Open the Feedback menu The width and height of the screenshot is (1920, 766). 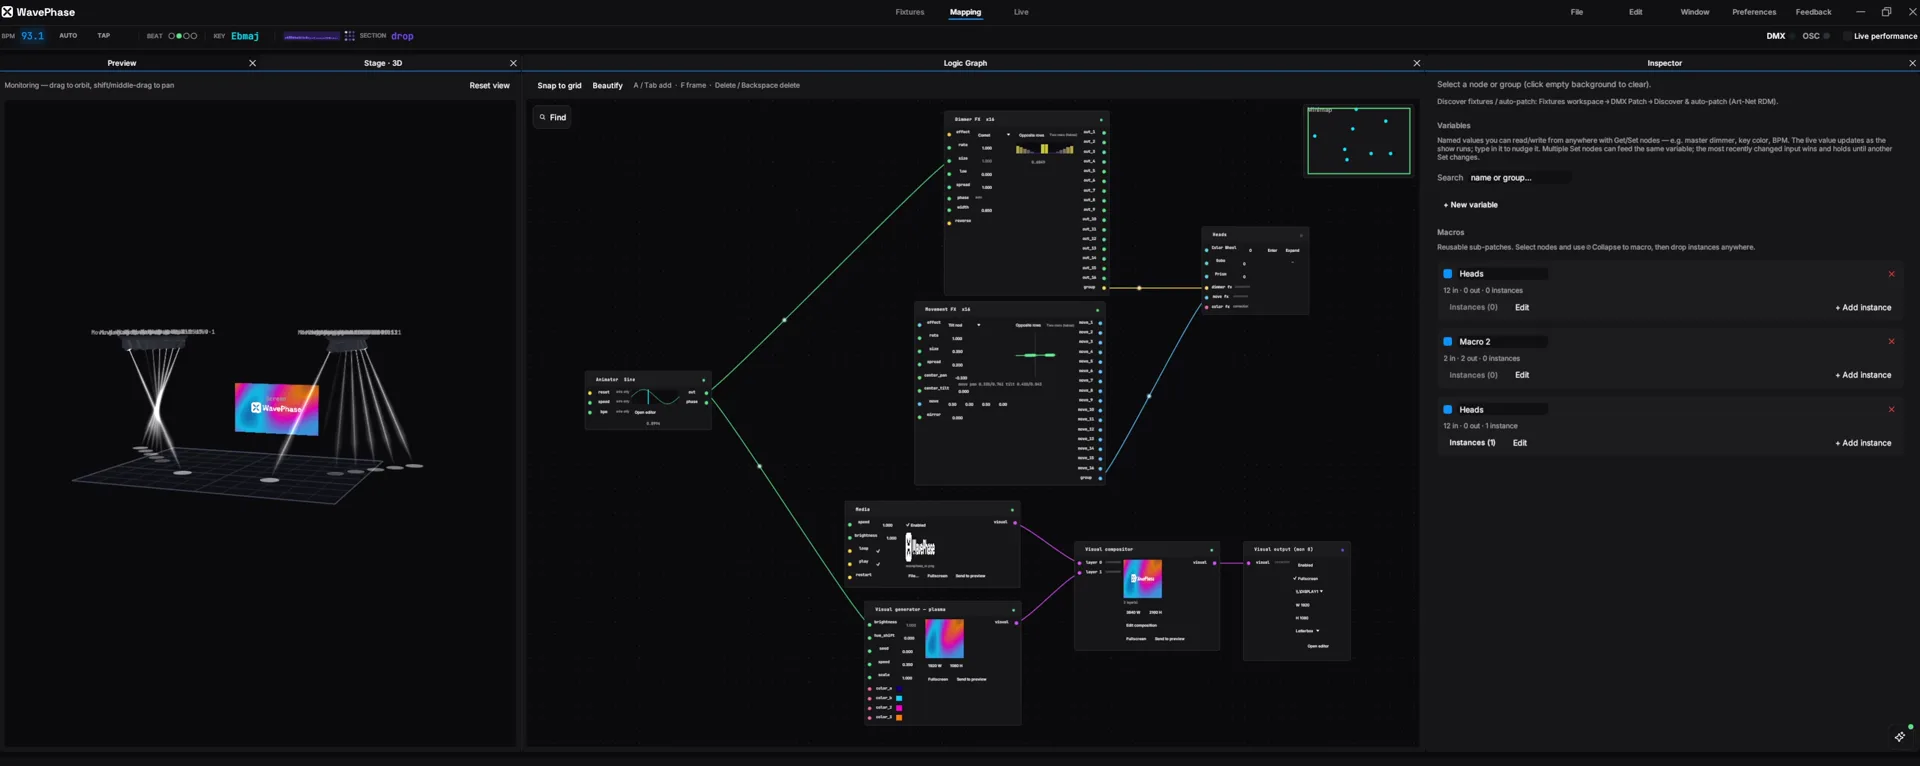pos(1813,12)
